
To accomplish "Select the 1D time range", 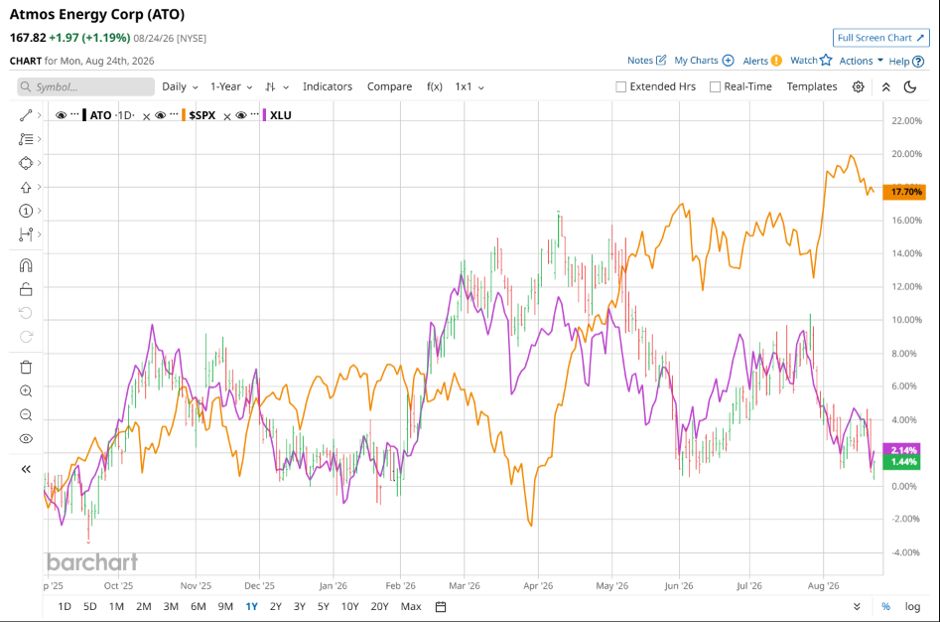I will click(x=64, y=606).
